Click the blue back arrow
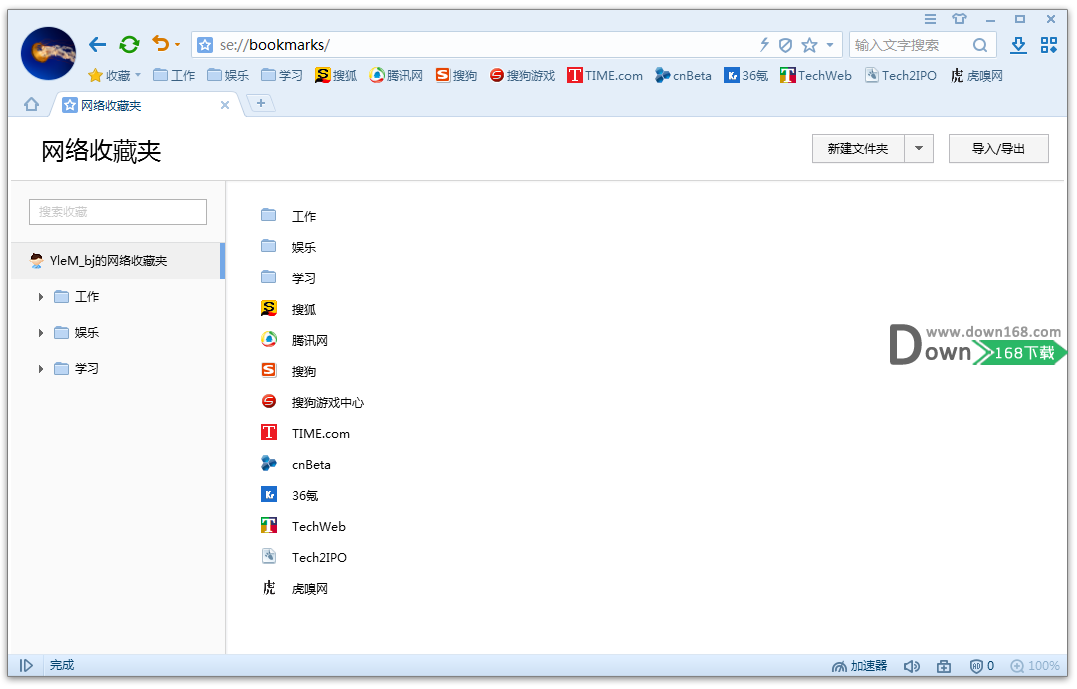 coord(98,45)
